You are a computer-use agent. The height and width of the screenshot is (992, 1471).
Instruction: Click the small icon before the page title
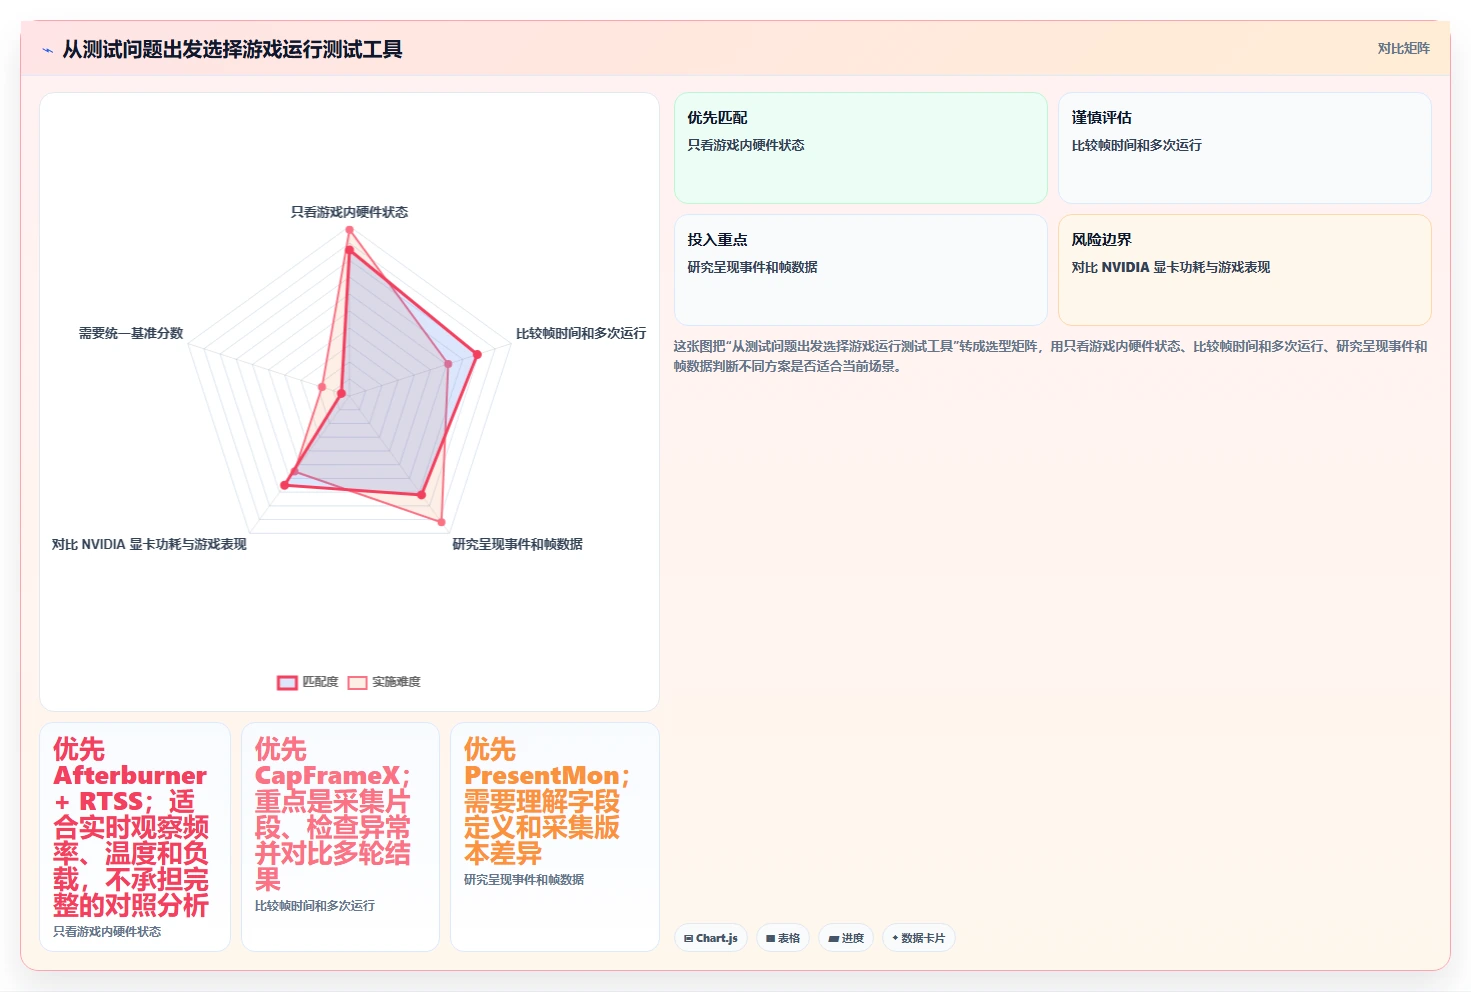click(x=47, y=50)
